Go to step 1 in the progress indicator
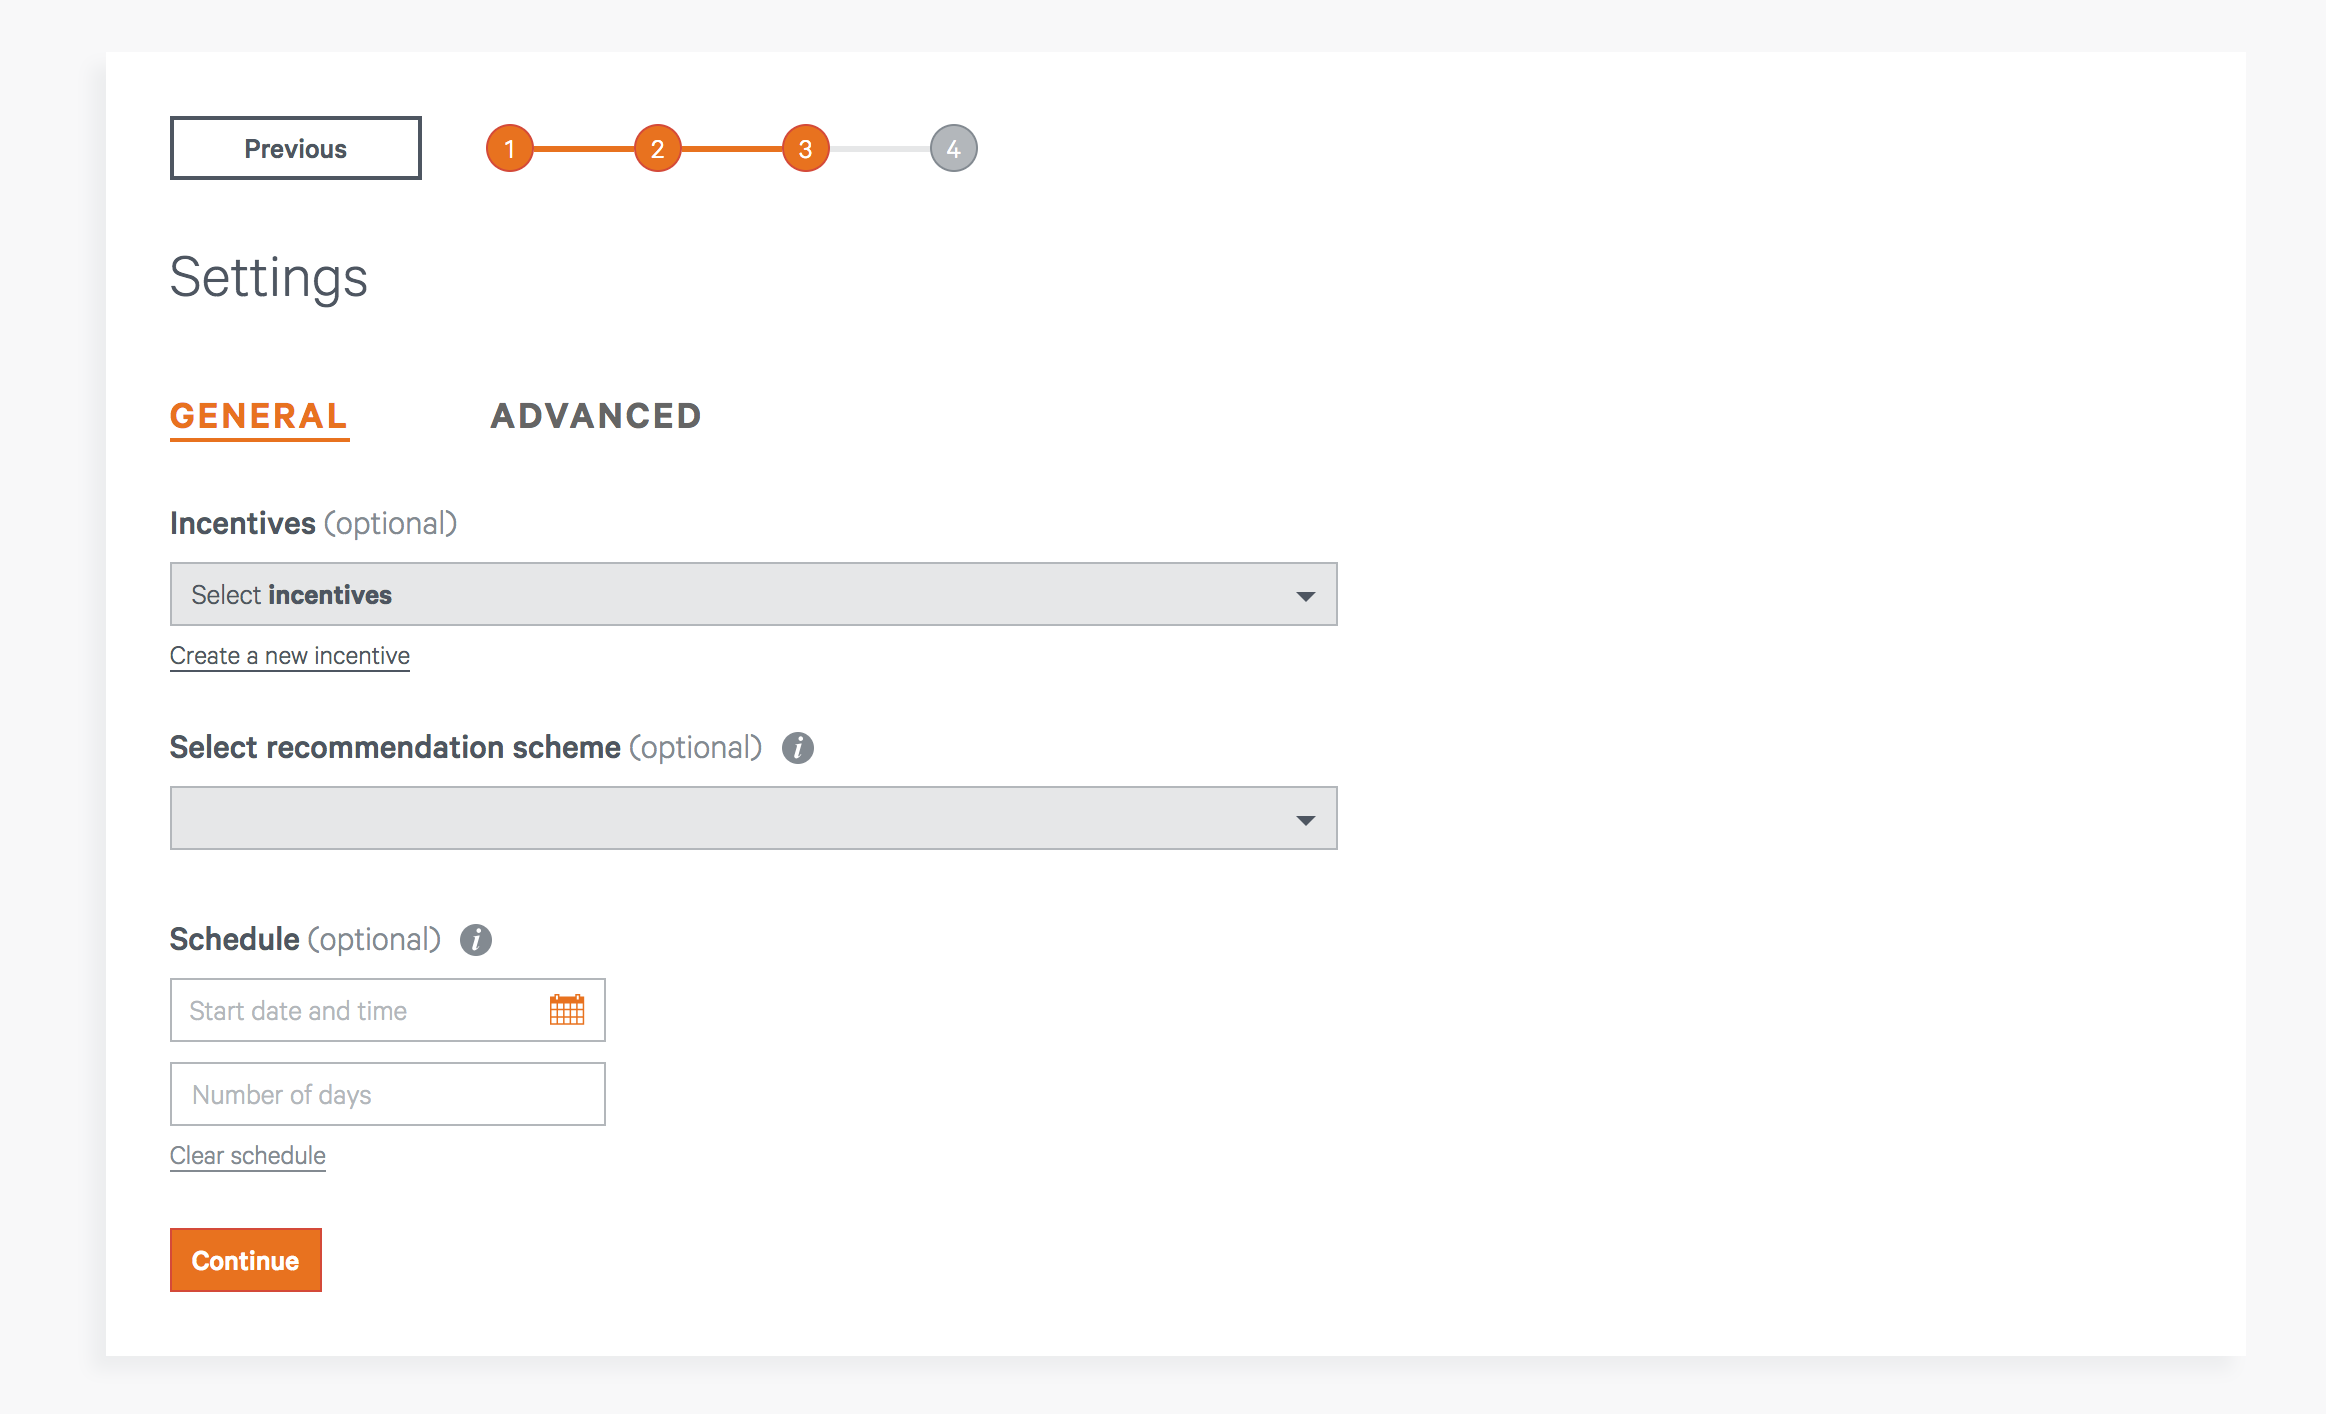Viewport: 2326px width, 1414px height. coord(510,149)
